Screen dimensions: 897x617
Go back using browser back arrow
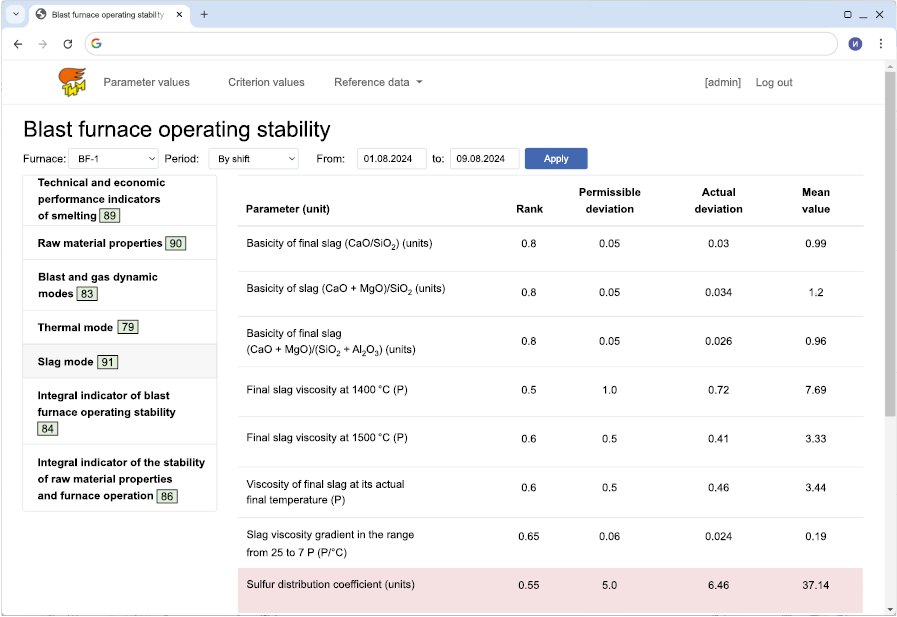point(18,44)
